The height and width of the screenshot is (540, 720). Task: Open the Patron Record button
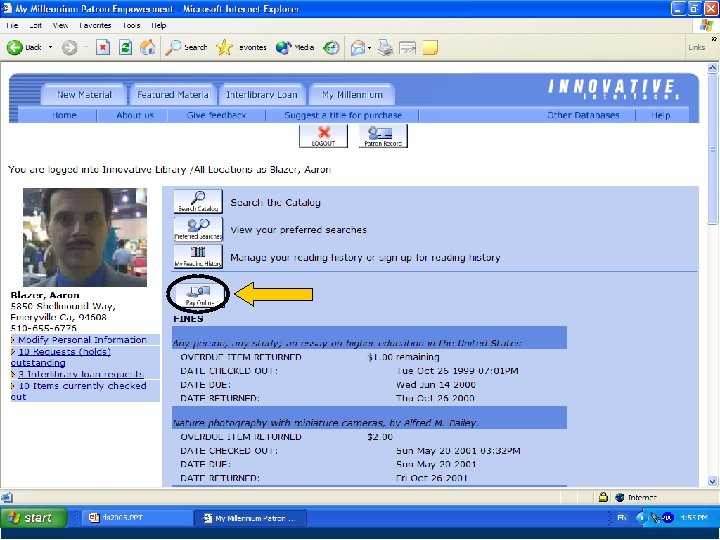[x=383, y=136]
